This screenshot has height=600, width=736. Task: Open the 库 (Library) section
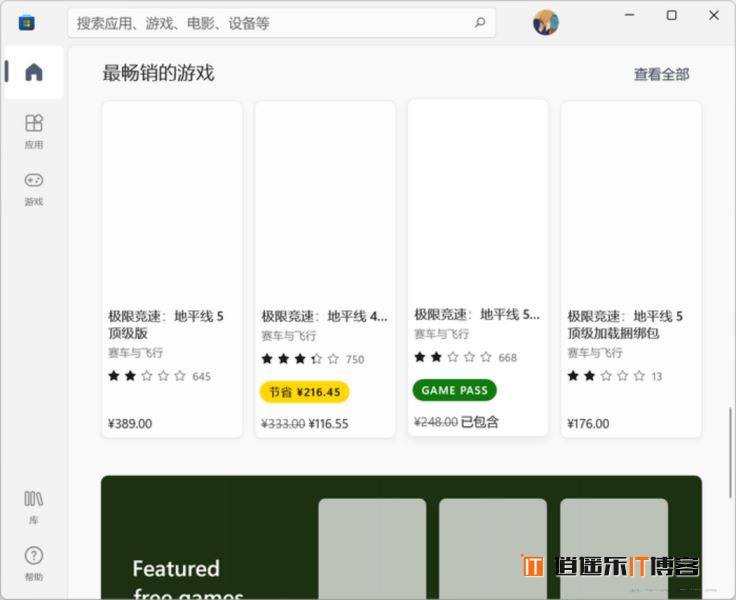34,507
